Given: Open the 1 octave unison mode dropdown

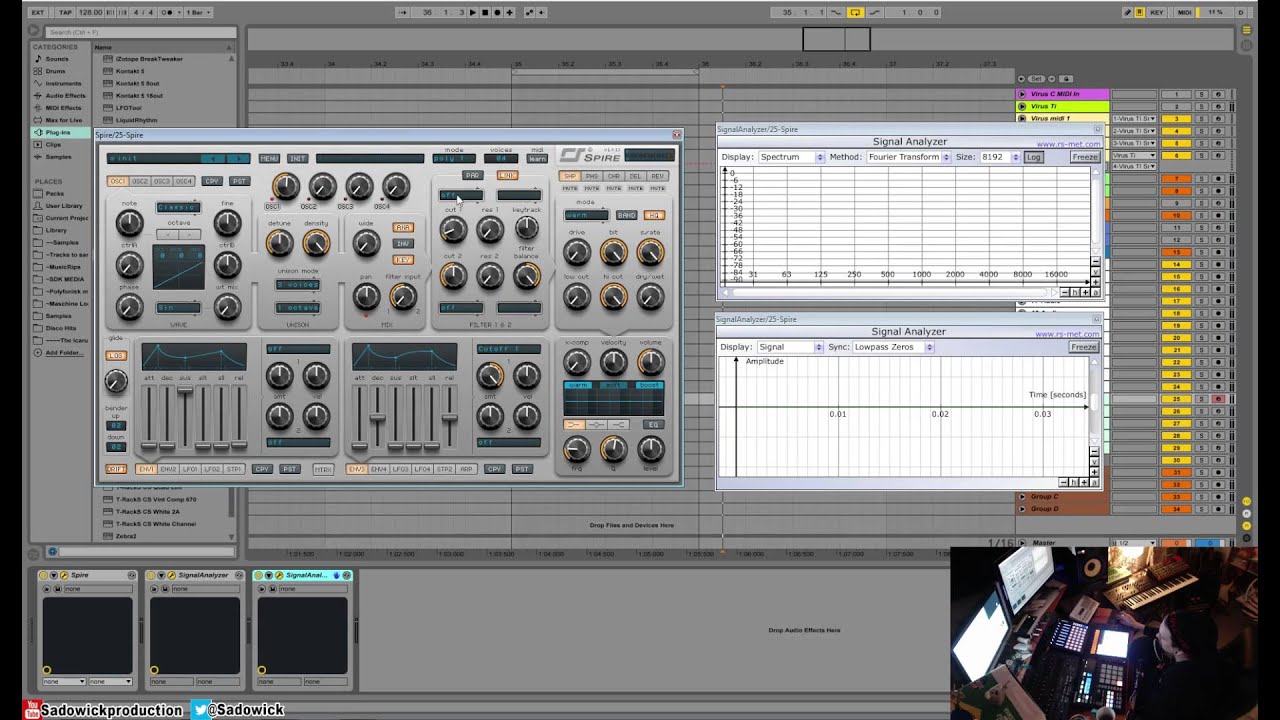Looking at the screenshot, I should point(298,307).
